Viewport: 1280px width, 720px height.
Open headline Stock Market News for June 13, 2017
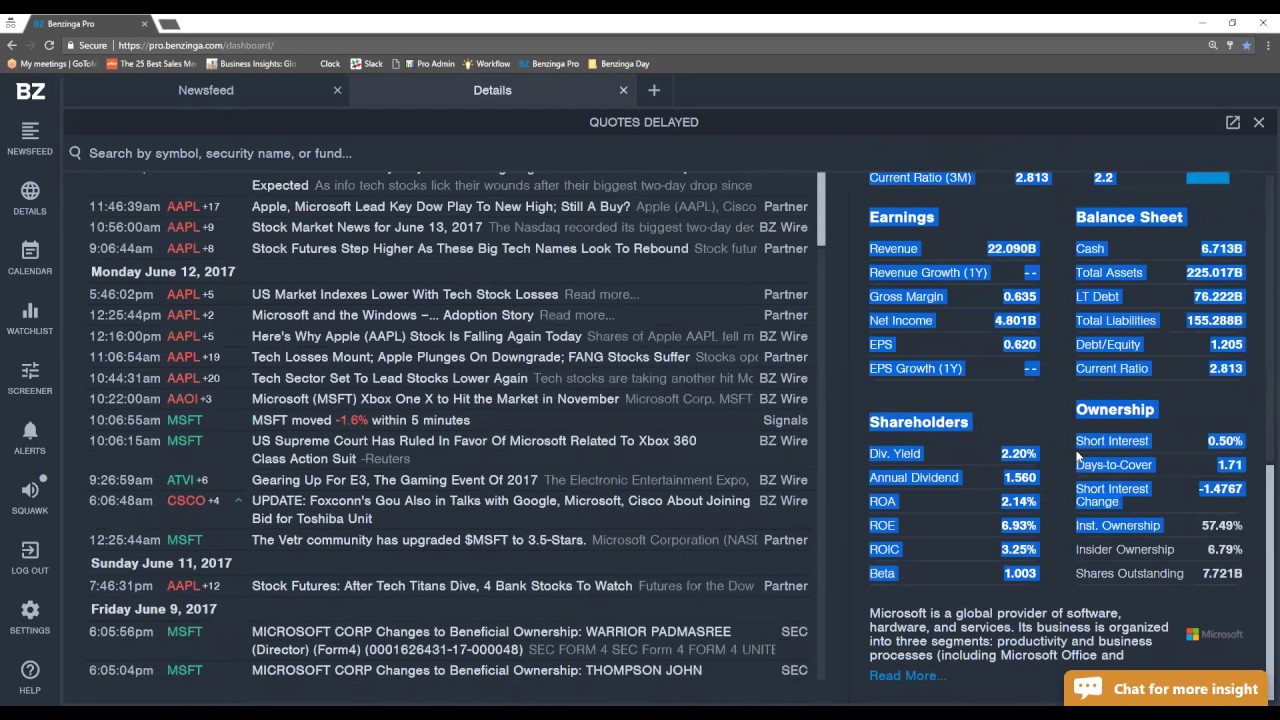(367, 228)
